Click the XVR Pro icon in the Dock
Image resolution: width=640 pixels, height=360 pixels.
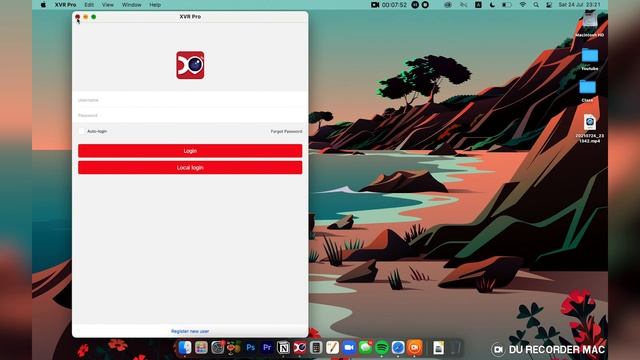[x=300, y=347]
